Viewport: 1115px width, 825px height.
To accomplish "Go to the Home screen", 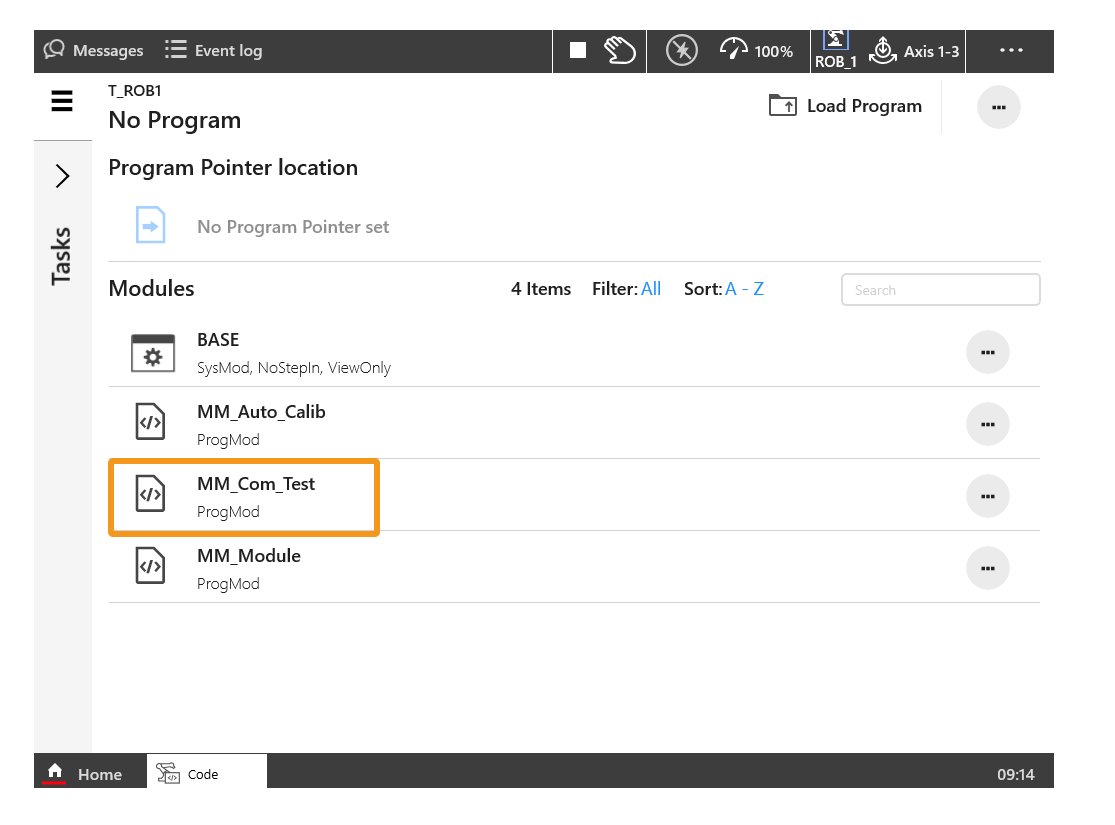I will (x=86, y=774).
